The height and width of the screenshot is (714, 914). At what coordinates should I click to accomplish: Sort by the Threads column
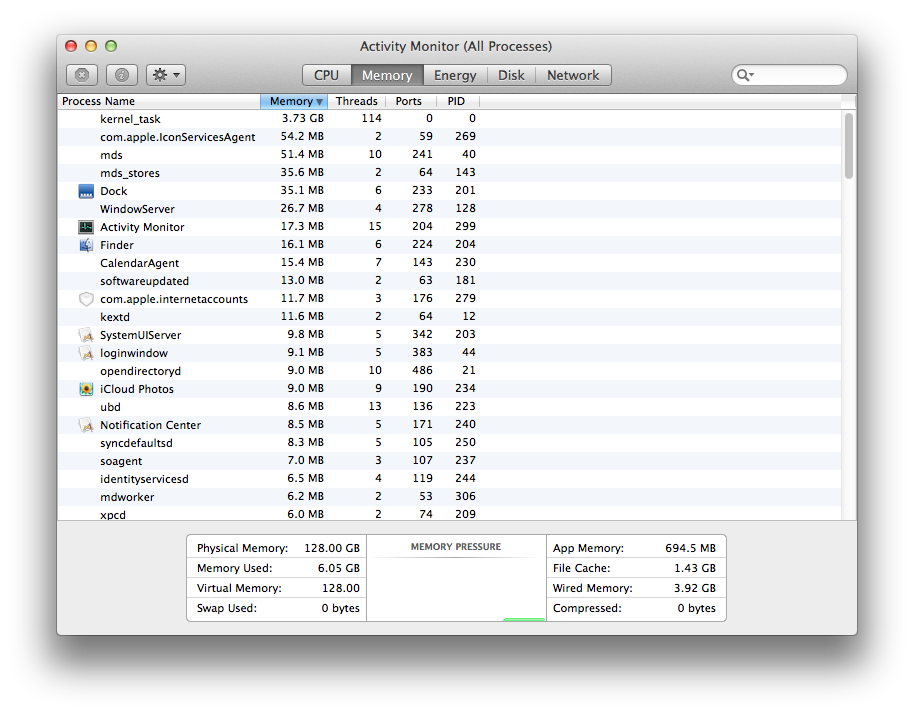(x=357, y=101)
